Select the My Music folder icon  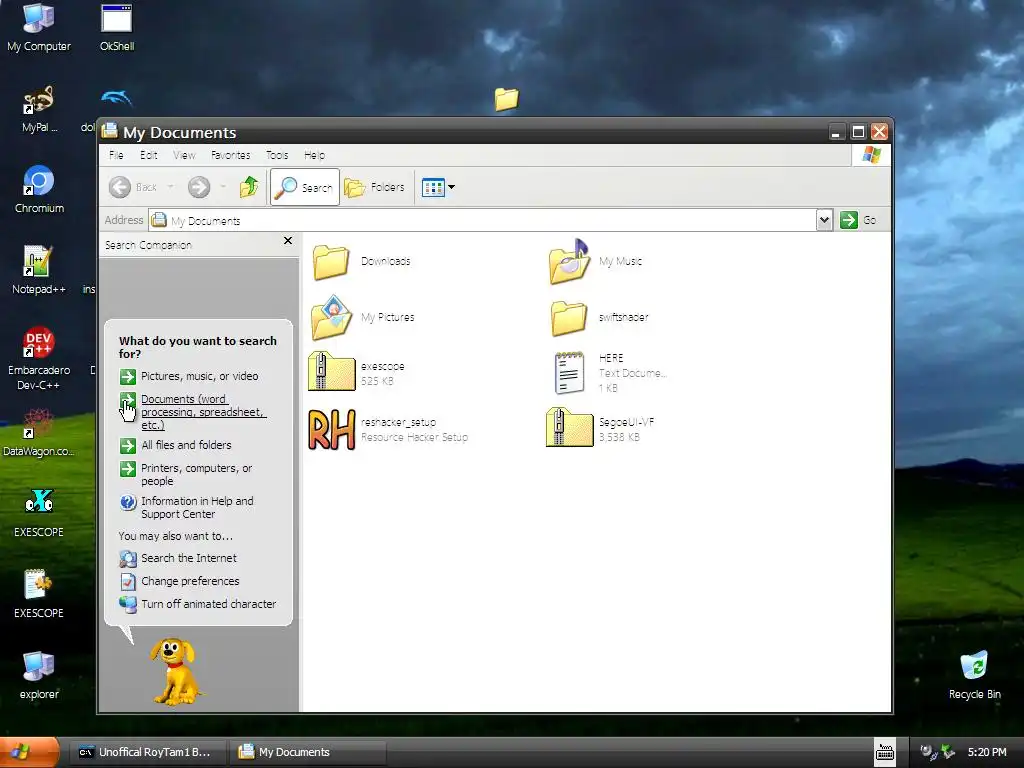(x=569, y=262)
